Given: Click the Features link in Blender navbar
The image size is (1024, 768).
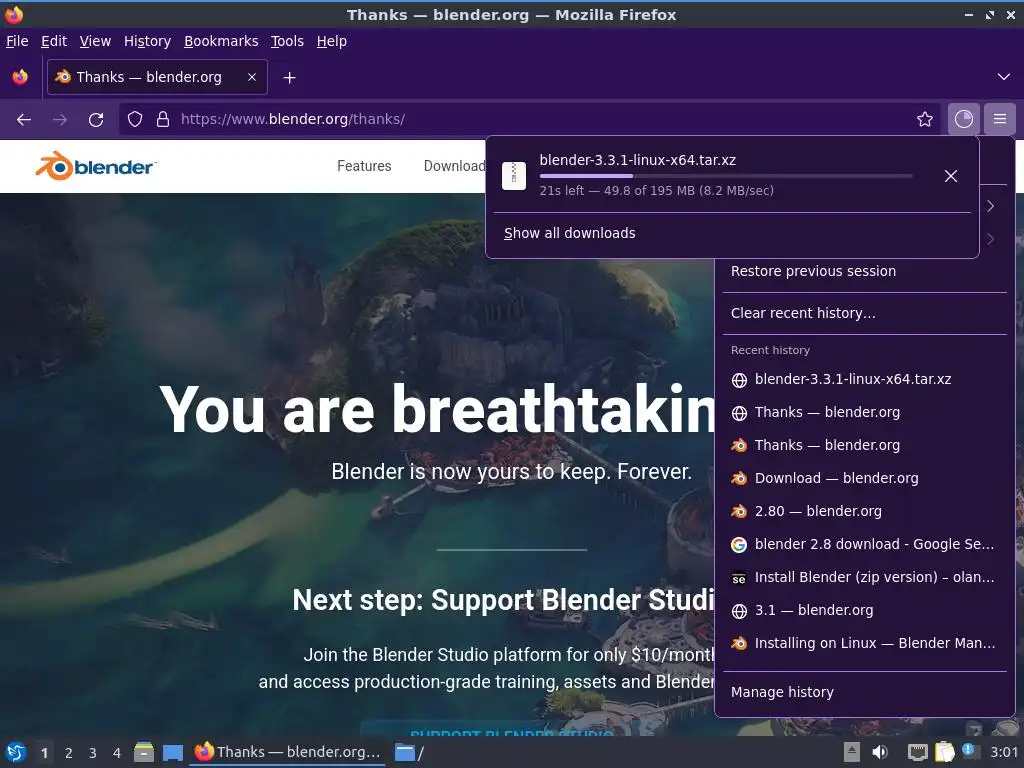Looking at the screenshot, I should [364, 166].
